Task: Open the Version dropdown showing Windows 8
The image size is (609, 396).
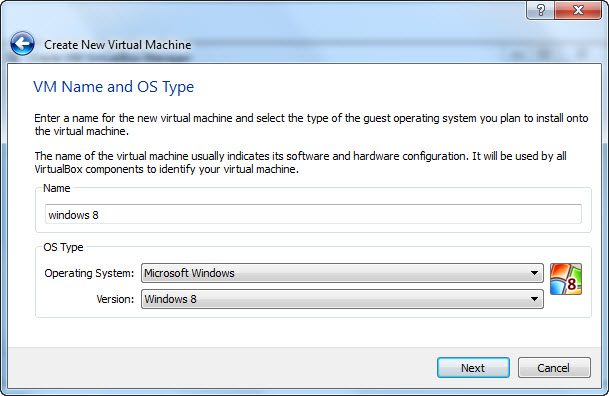Action: point(342,299)
